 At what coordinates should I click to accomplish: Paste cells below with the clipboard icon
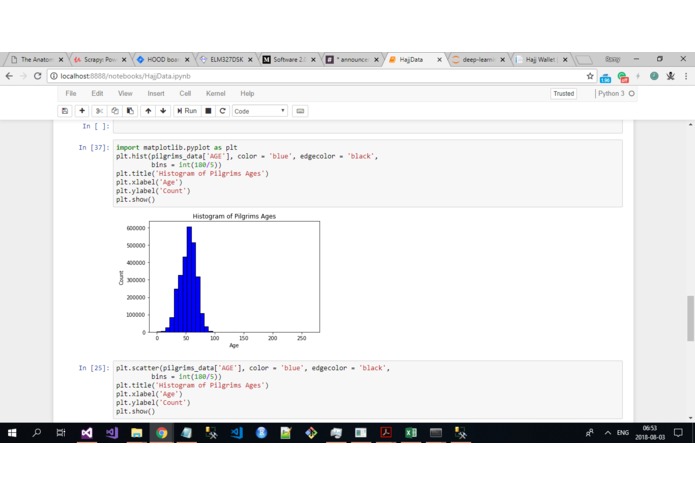130,111
